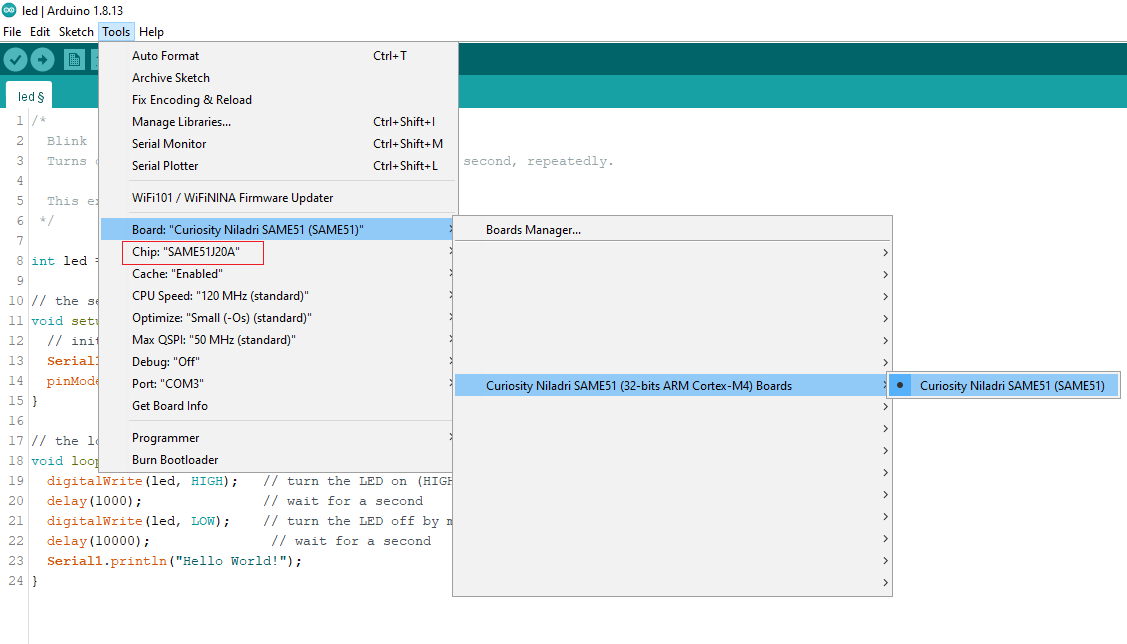The height and width of the screenshot is (644, 1127).
Task: Open the Sketch menu
Action: 76,32
